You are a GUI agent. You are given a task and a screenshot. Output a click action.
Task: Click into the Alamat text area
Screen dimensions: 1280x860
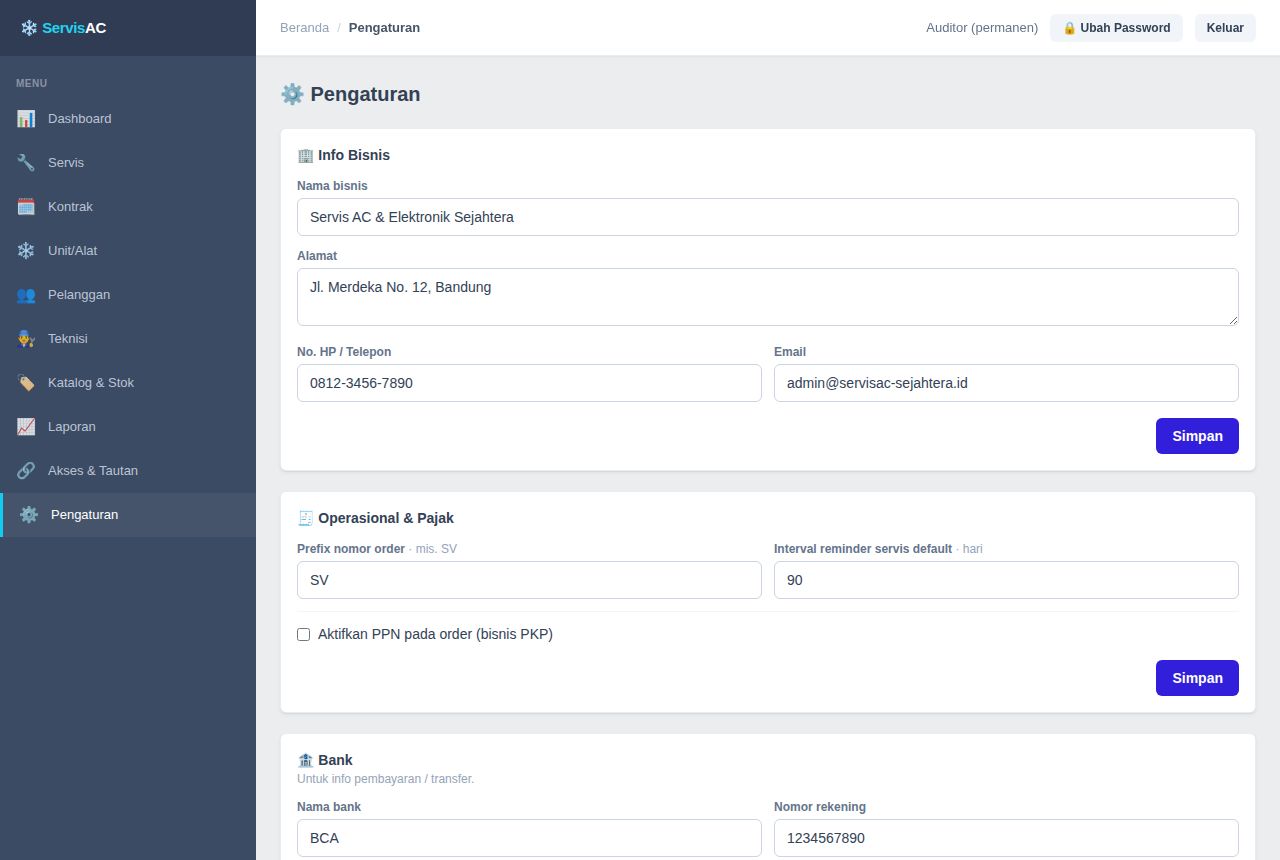pyautogui.click(x=768, y=297)
